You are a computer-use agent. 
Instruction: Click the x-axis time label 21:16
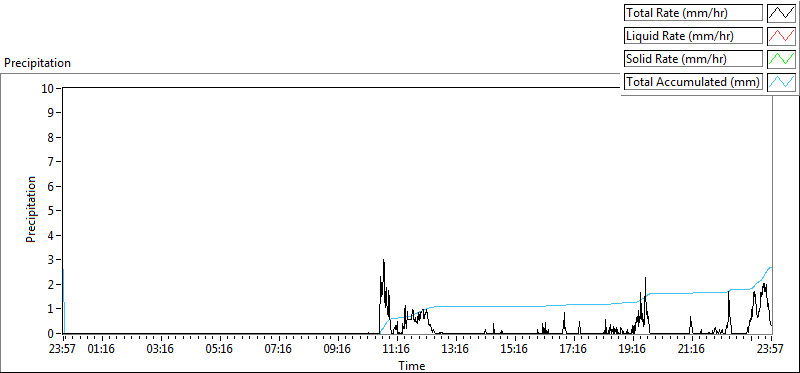pos(691,350)
